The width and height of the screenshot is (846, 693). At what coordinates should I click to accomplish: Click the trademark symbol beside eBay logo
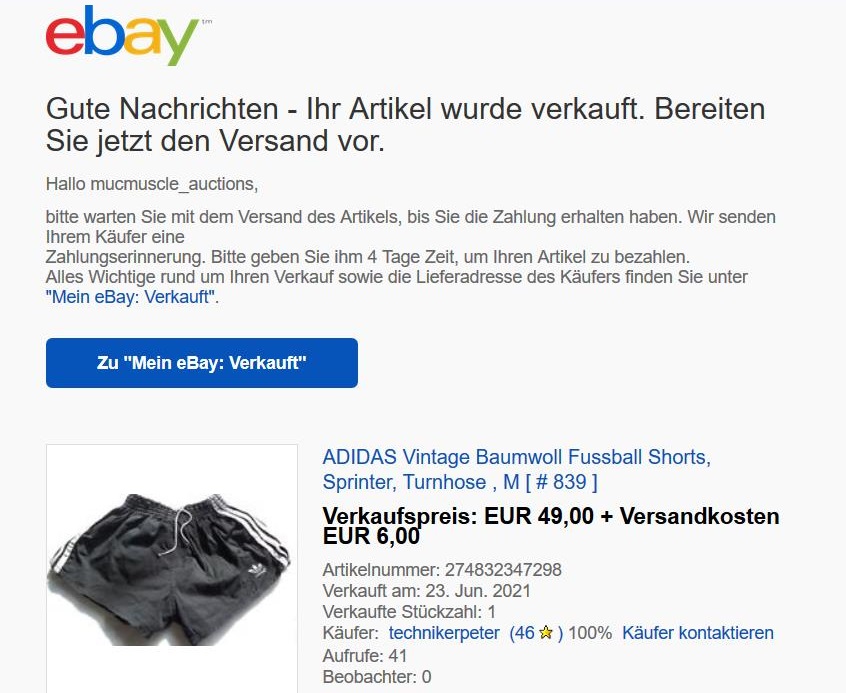click(x=207, y=23)
